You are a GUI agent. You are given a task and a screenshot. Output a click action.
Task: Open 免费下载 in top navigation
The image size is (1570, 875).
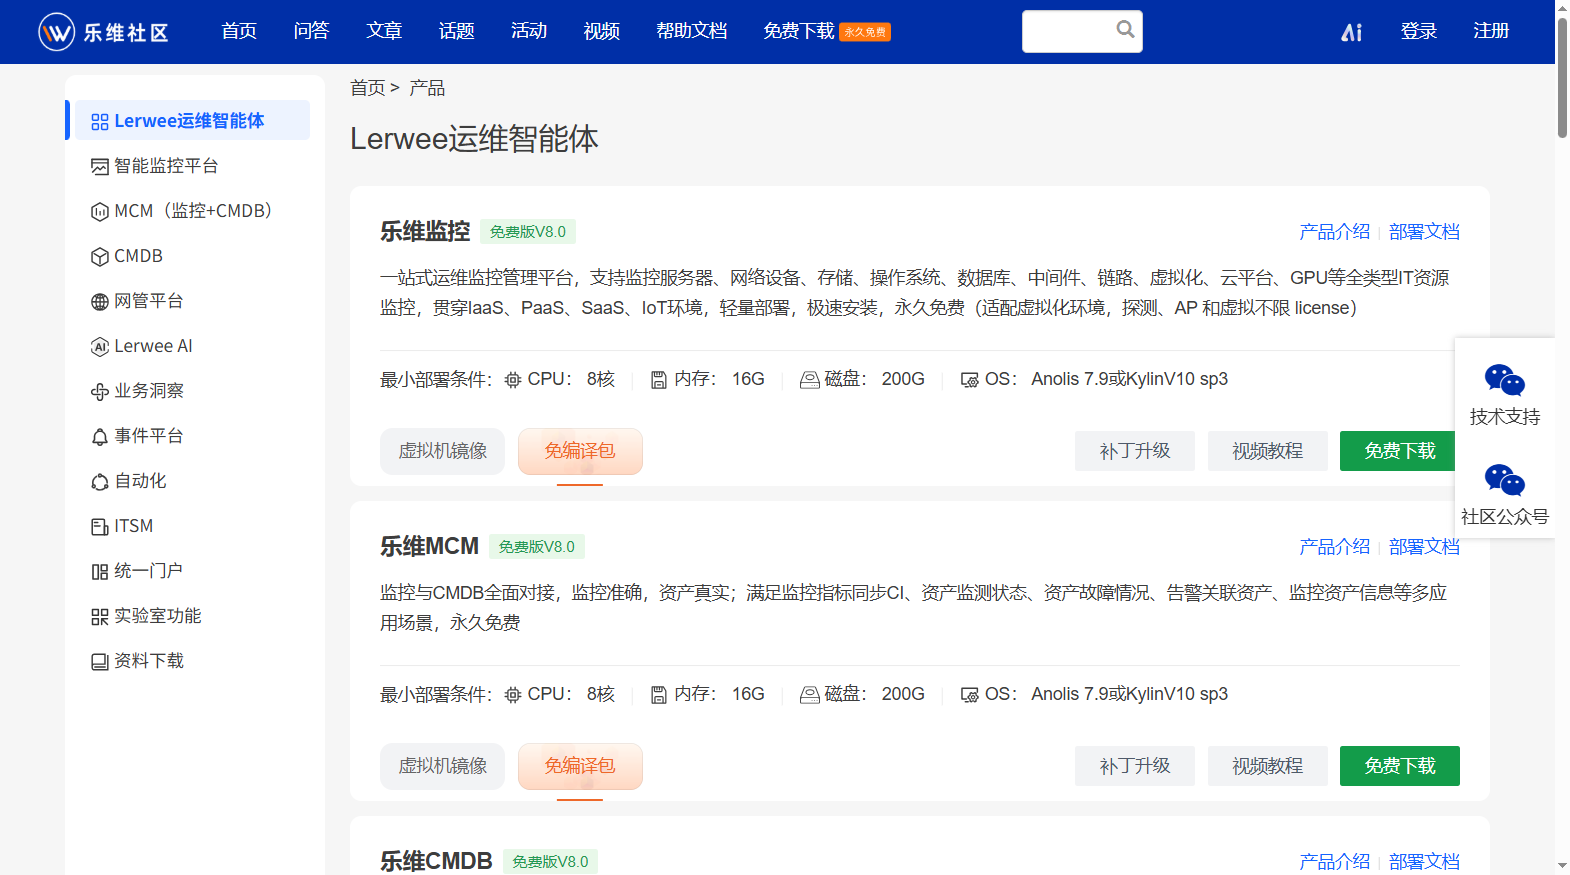(799, 31)
